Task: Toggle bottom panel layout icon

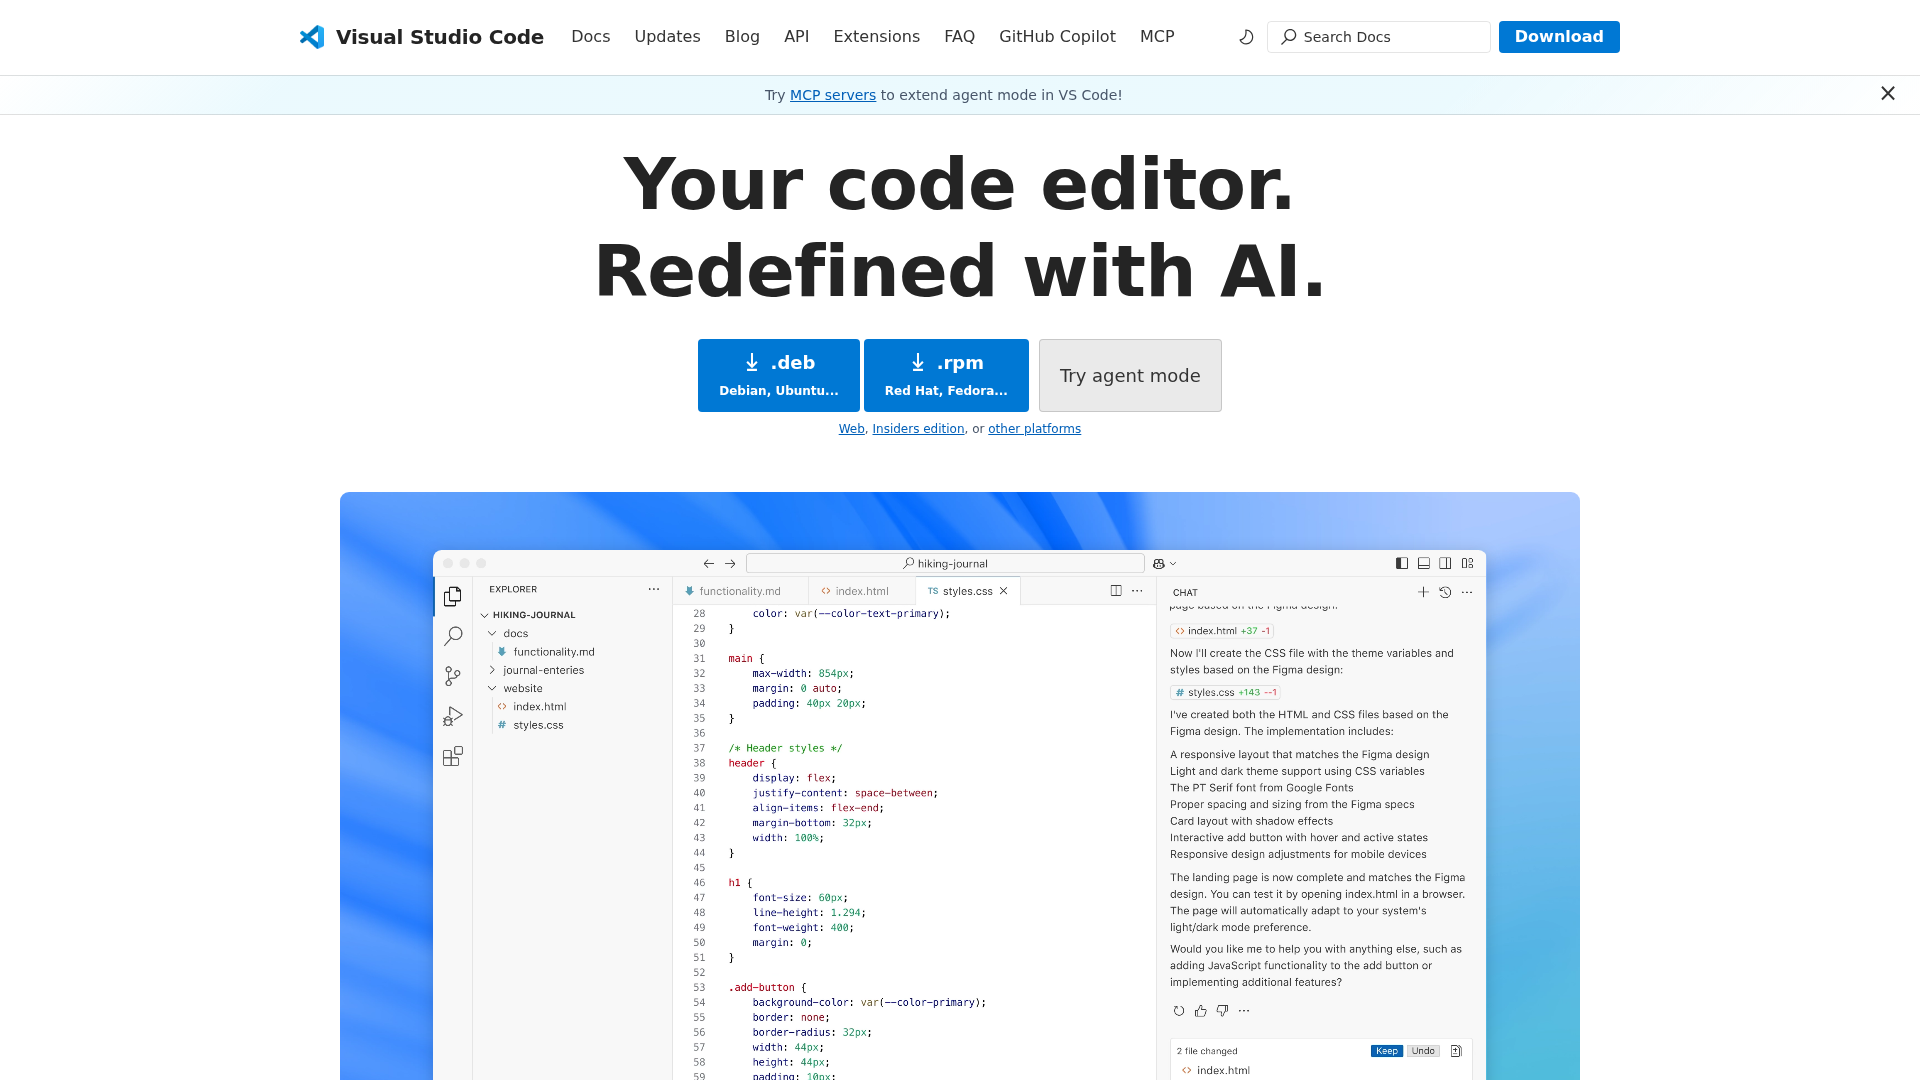Action: (1424, 564)
